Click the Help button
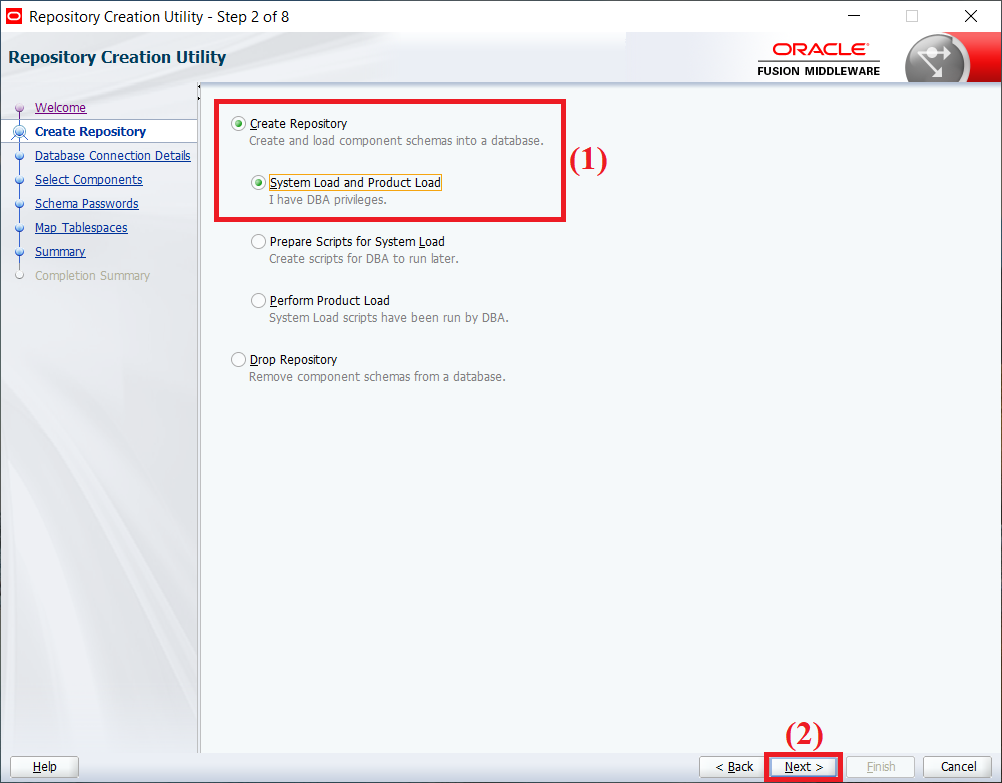This screenshot has height=783, width=1002. pyautogui.click(x=45, y=766)
